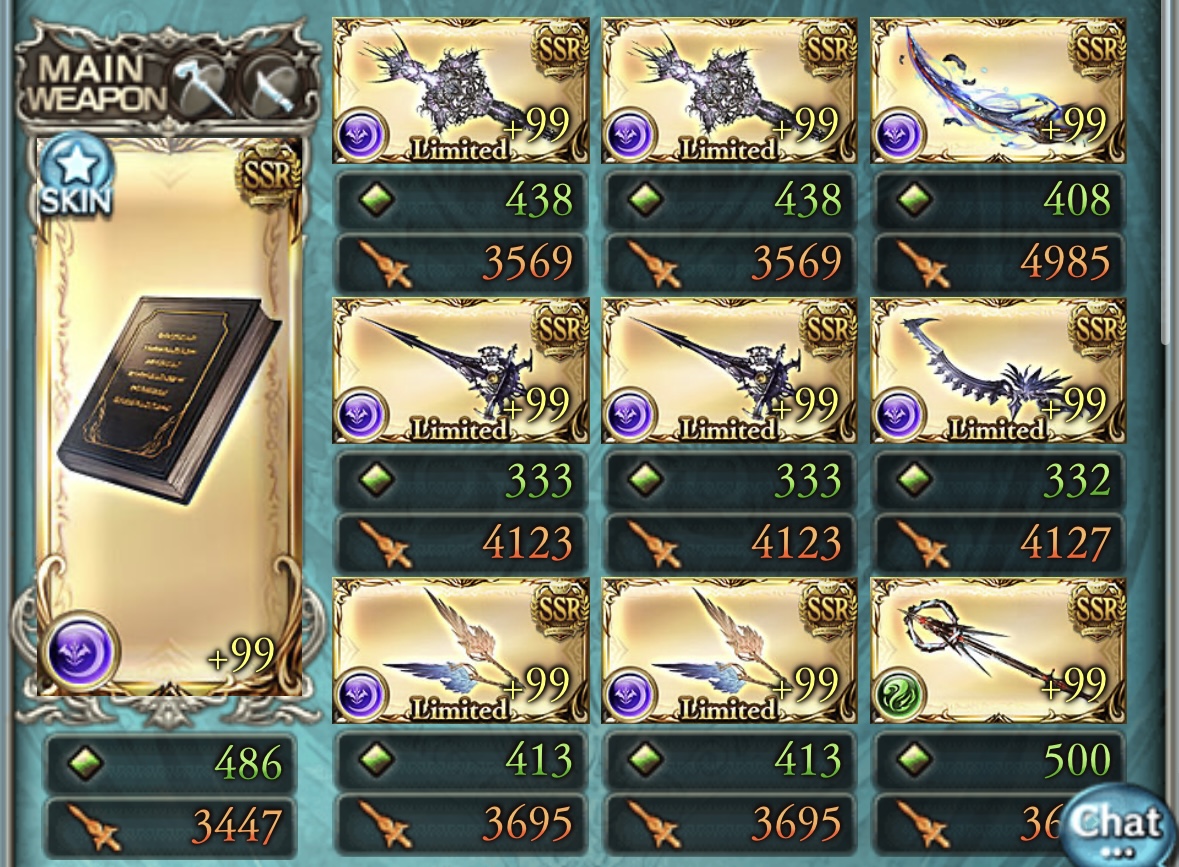1179x867 pixels.
Task: Click the main weapon 3447 attack stat bar
Action: click(171, 827)
